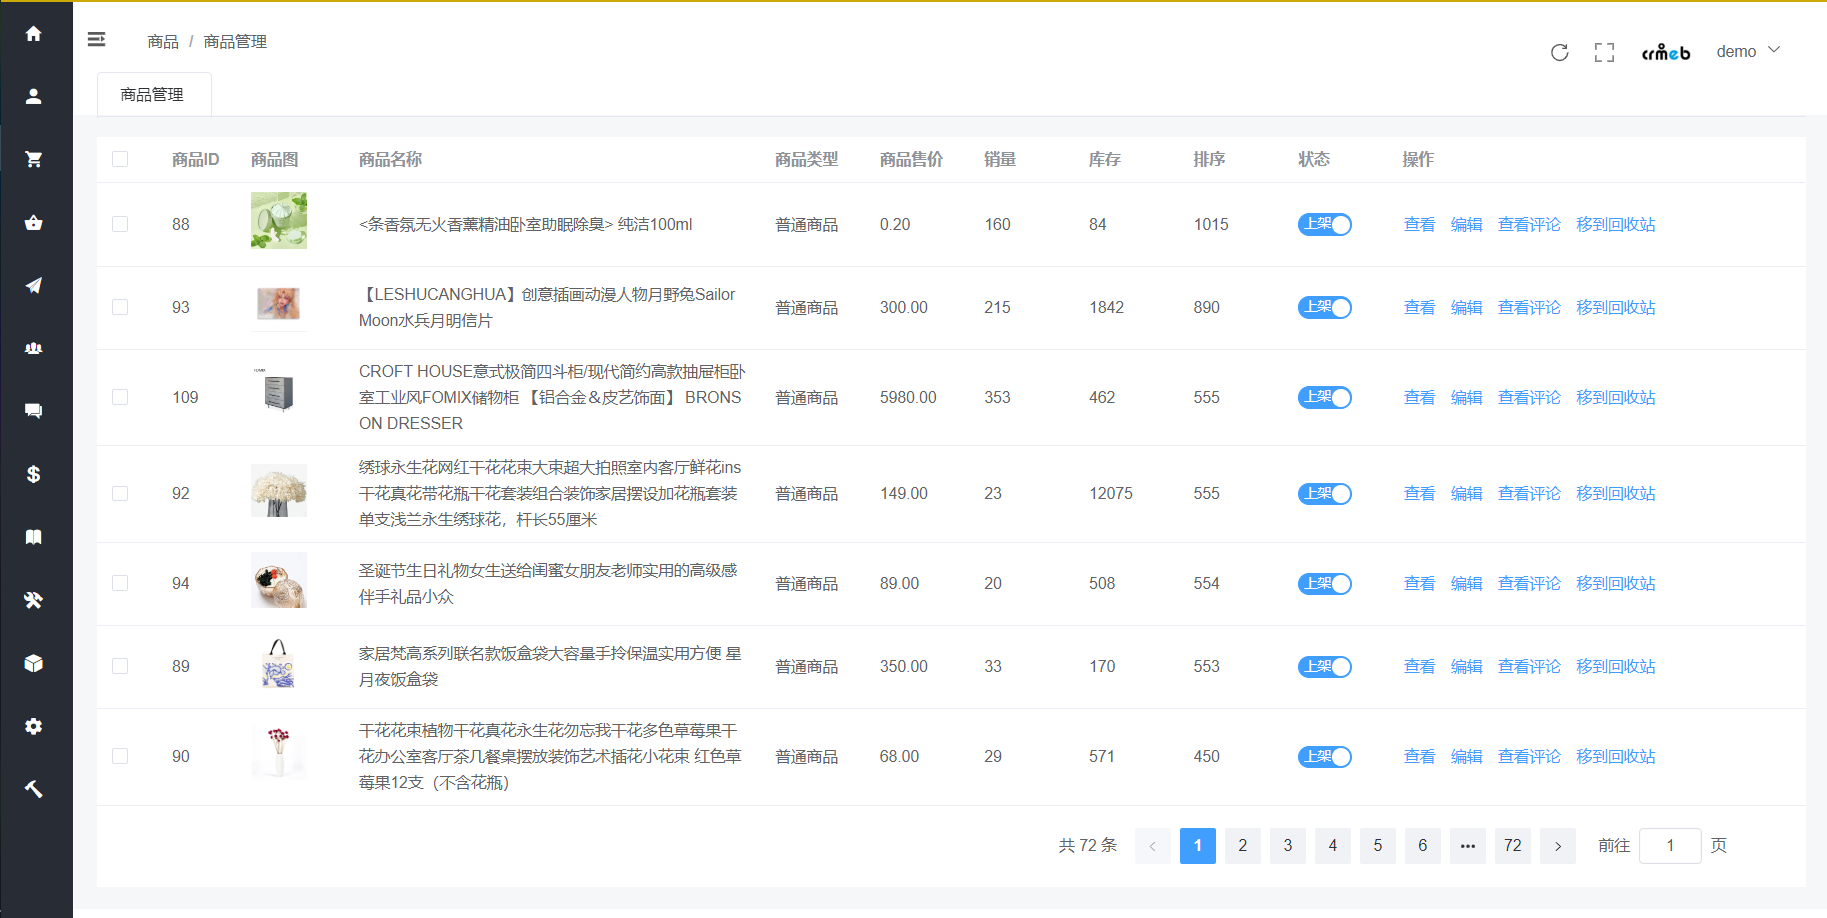Go to page 5

(1377, 845)
